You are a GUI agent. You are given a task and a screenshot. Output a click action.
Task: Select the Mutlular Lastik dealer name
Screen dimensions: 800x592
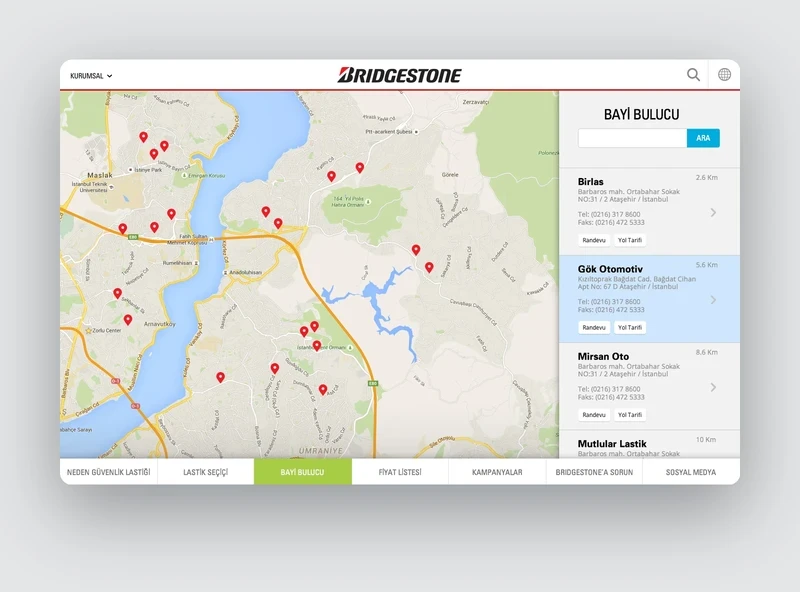612,443
